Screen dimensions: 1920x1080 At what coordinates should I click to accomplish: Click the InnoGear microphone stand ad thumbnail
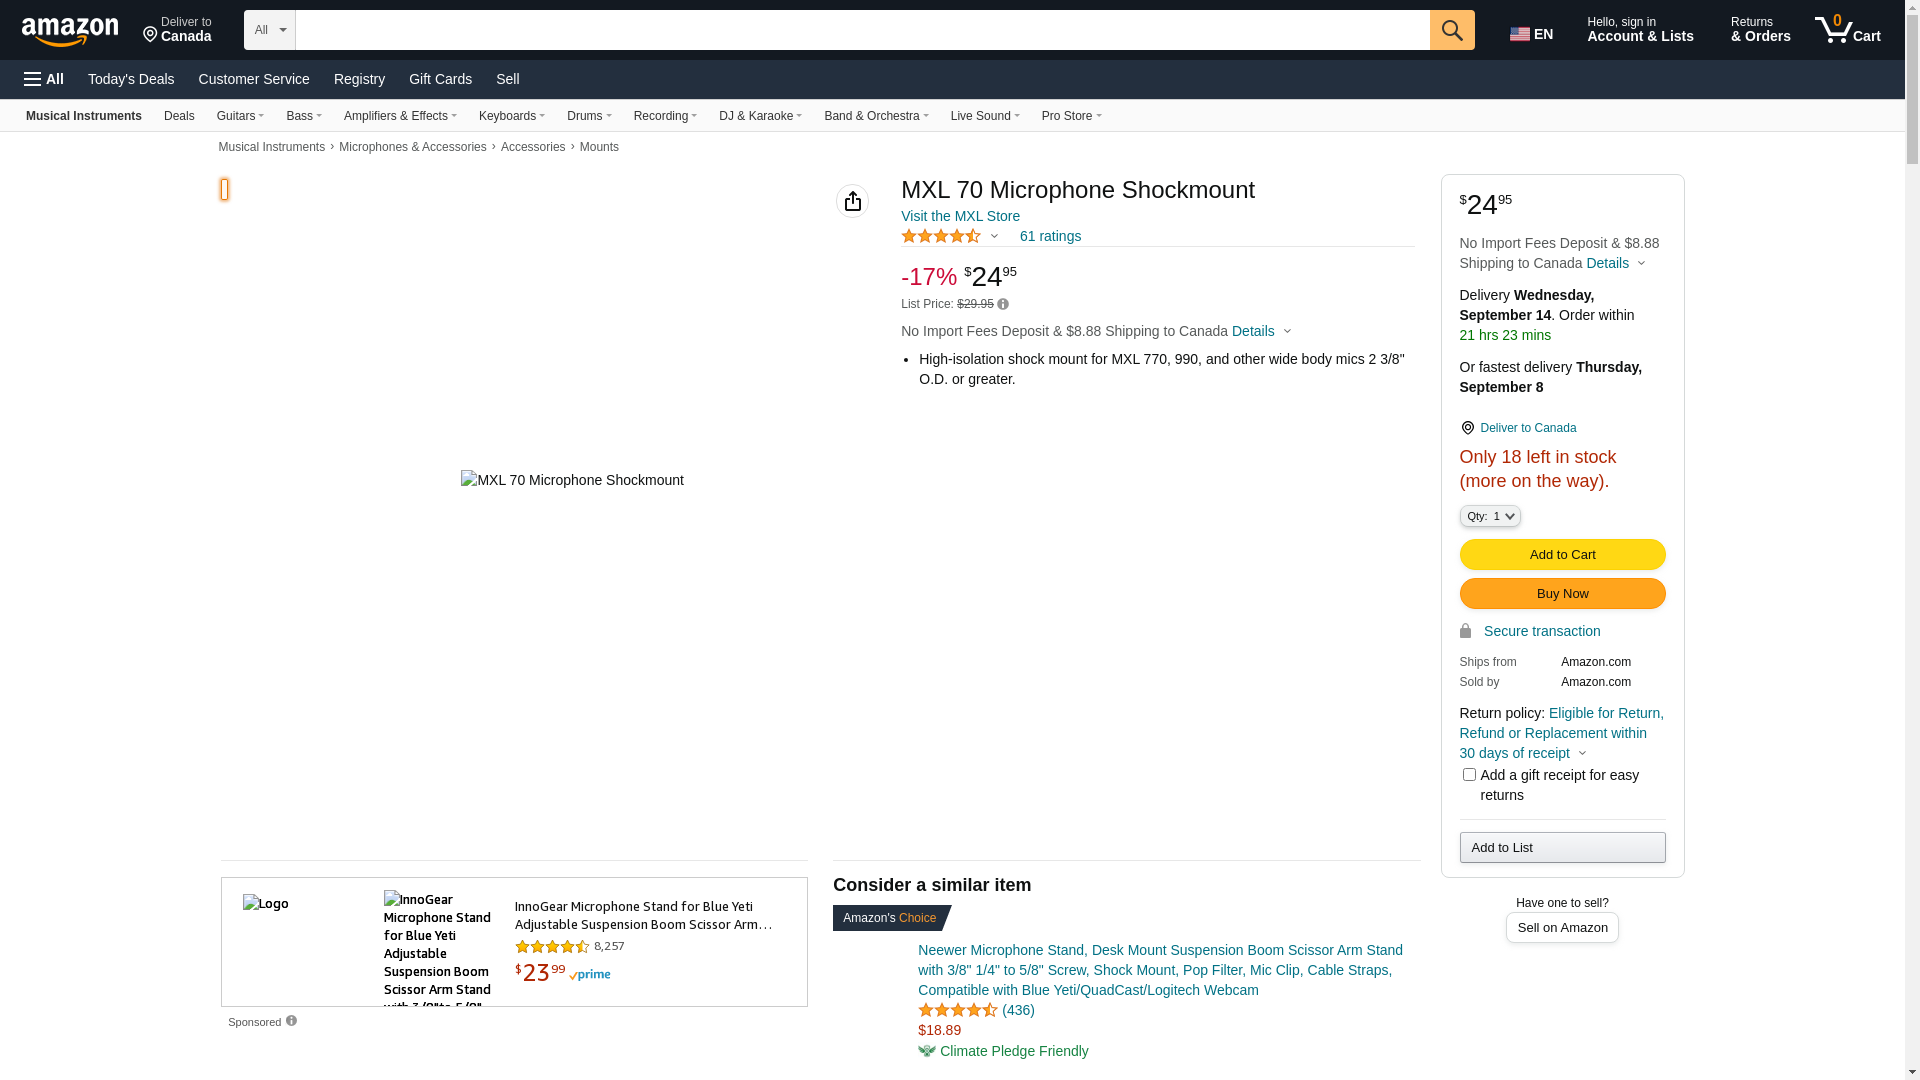[437, 948]
